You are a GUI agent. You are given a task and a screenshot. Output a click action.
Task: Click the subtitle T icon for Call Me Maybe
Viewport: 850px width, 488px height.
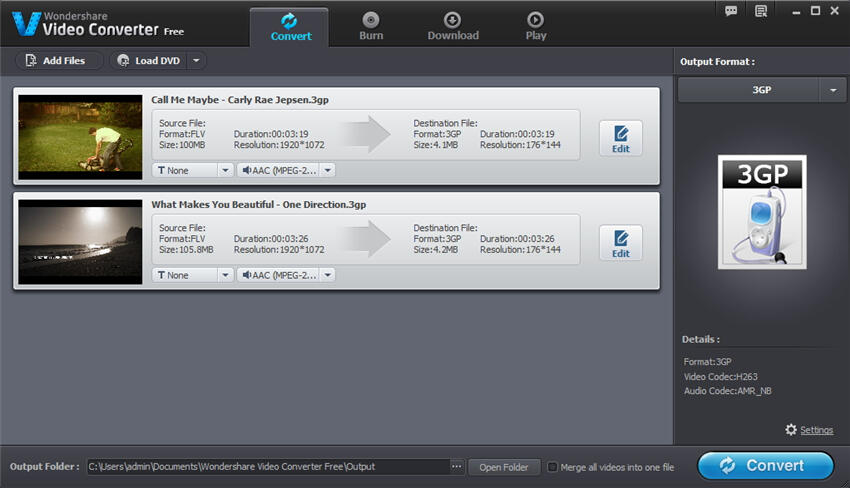pyautogui.click(x=161, y=170)
